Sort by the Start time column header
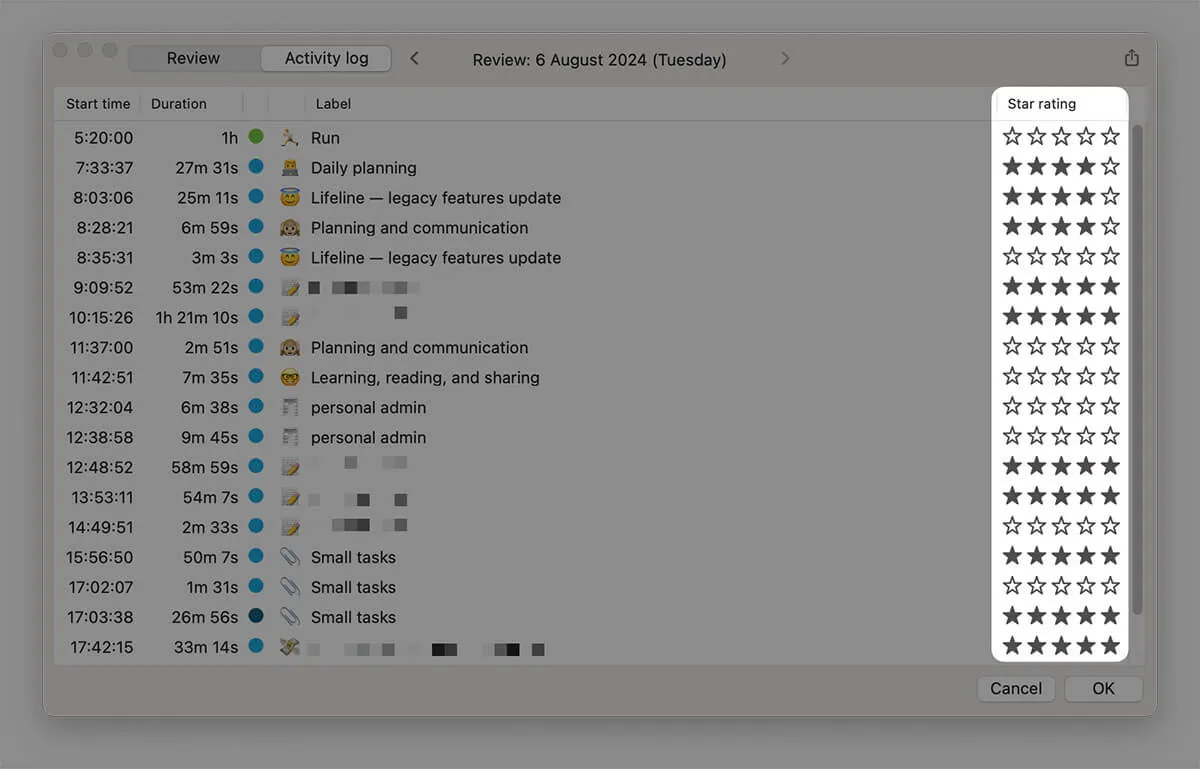 pyautogui.click(x=98, y=104)
